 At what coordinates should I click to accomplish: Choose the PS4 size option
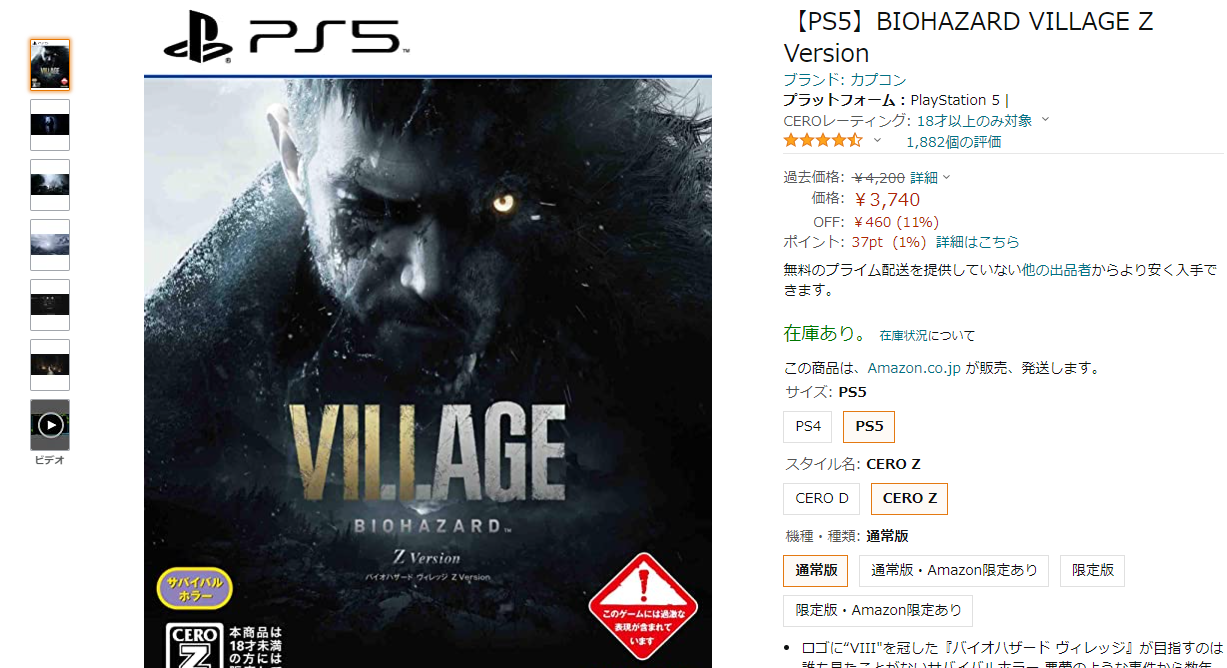[x=808, y=426]
